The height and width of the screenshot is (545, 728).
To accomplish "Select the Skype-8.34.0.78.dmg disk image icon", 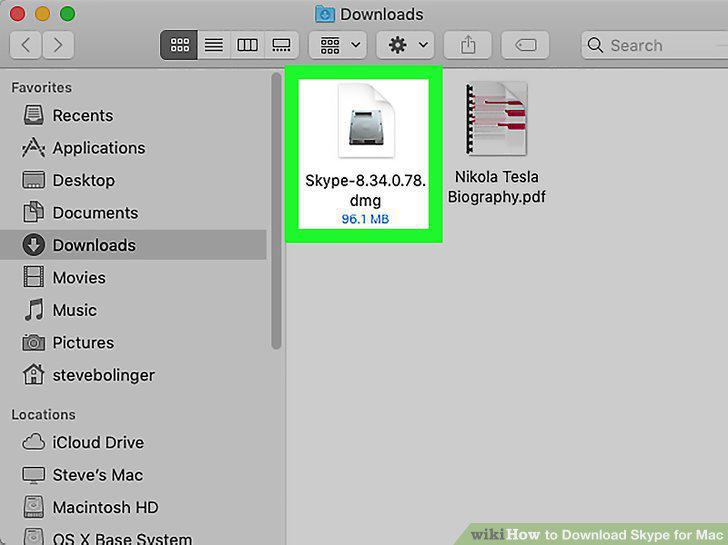I will (366, 121).
